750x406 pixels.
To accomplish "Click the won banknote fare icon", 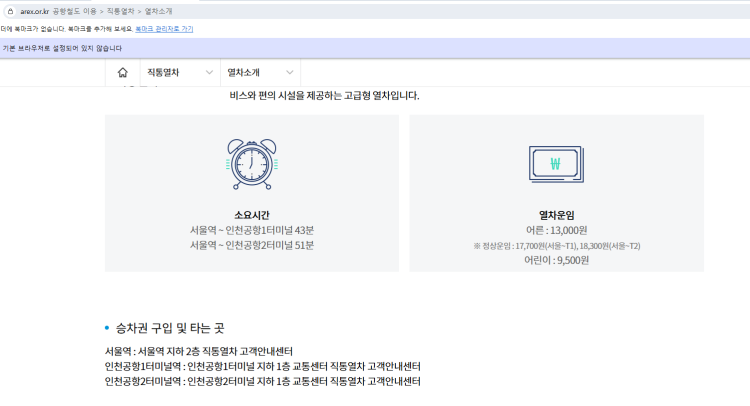I will click(556, 164).
